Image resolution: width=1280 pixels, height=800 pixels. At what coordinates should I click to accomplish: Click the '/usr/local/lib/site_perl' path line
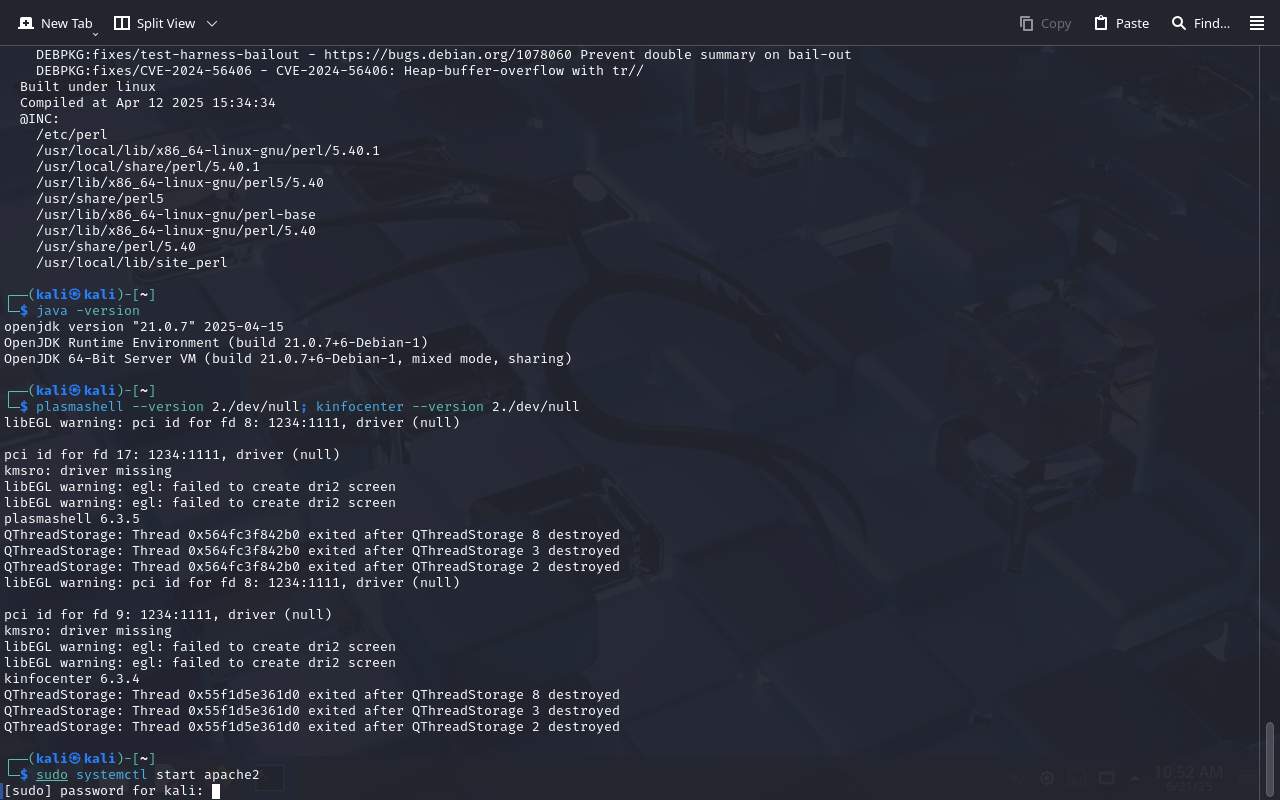132,263
